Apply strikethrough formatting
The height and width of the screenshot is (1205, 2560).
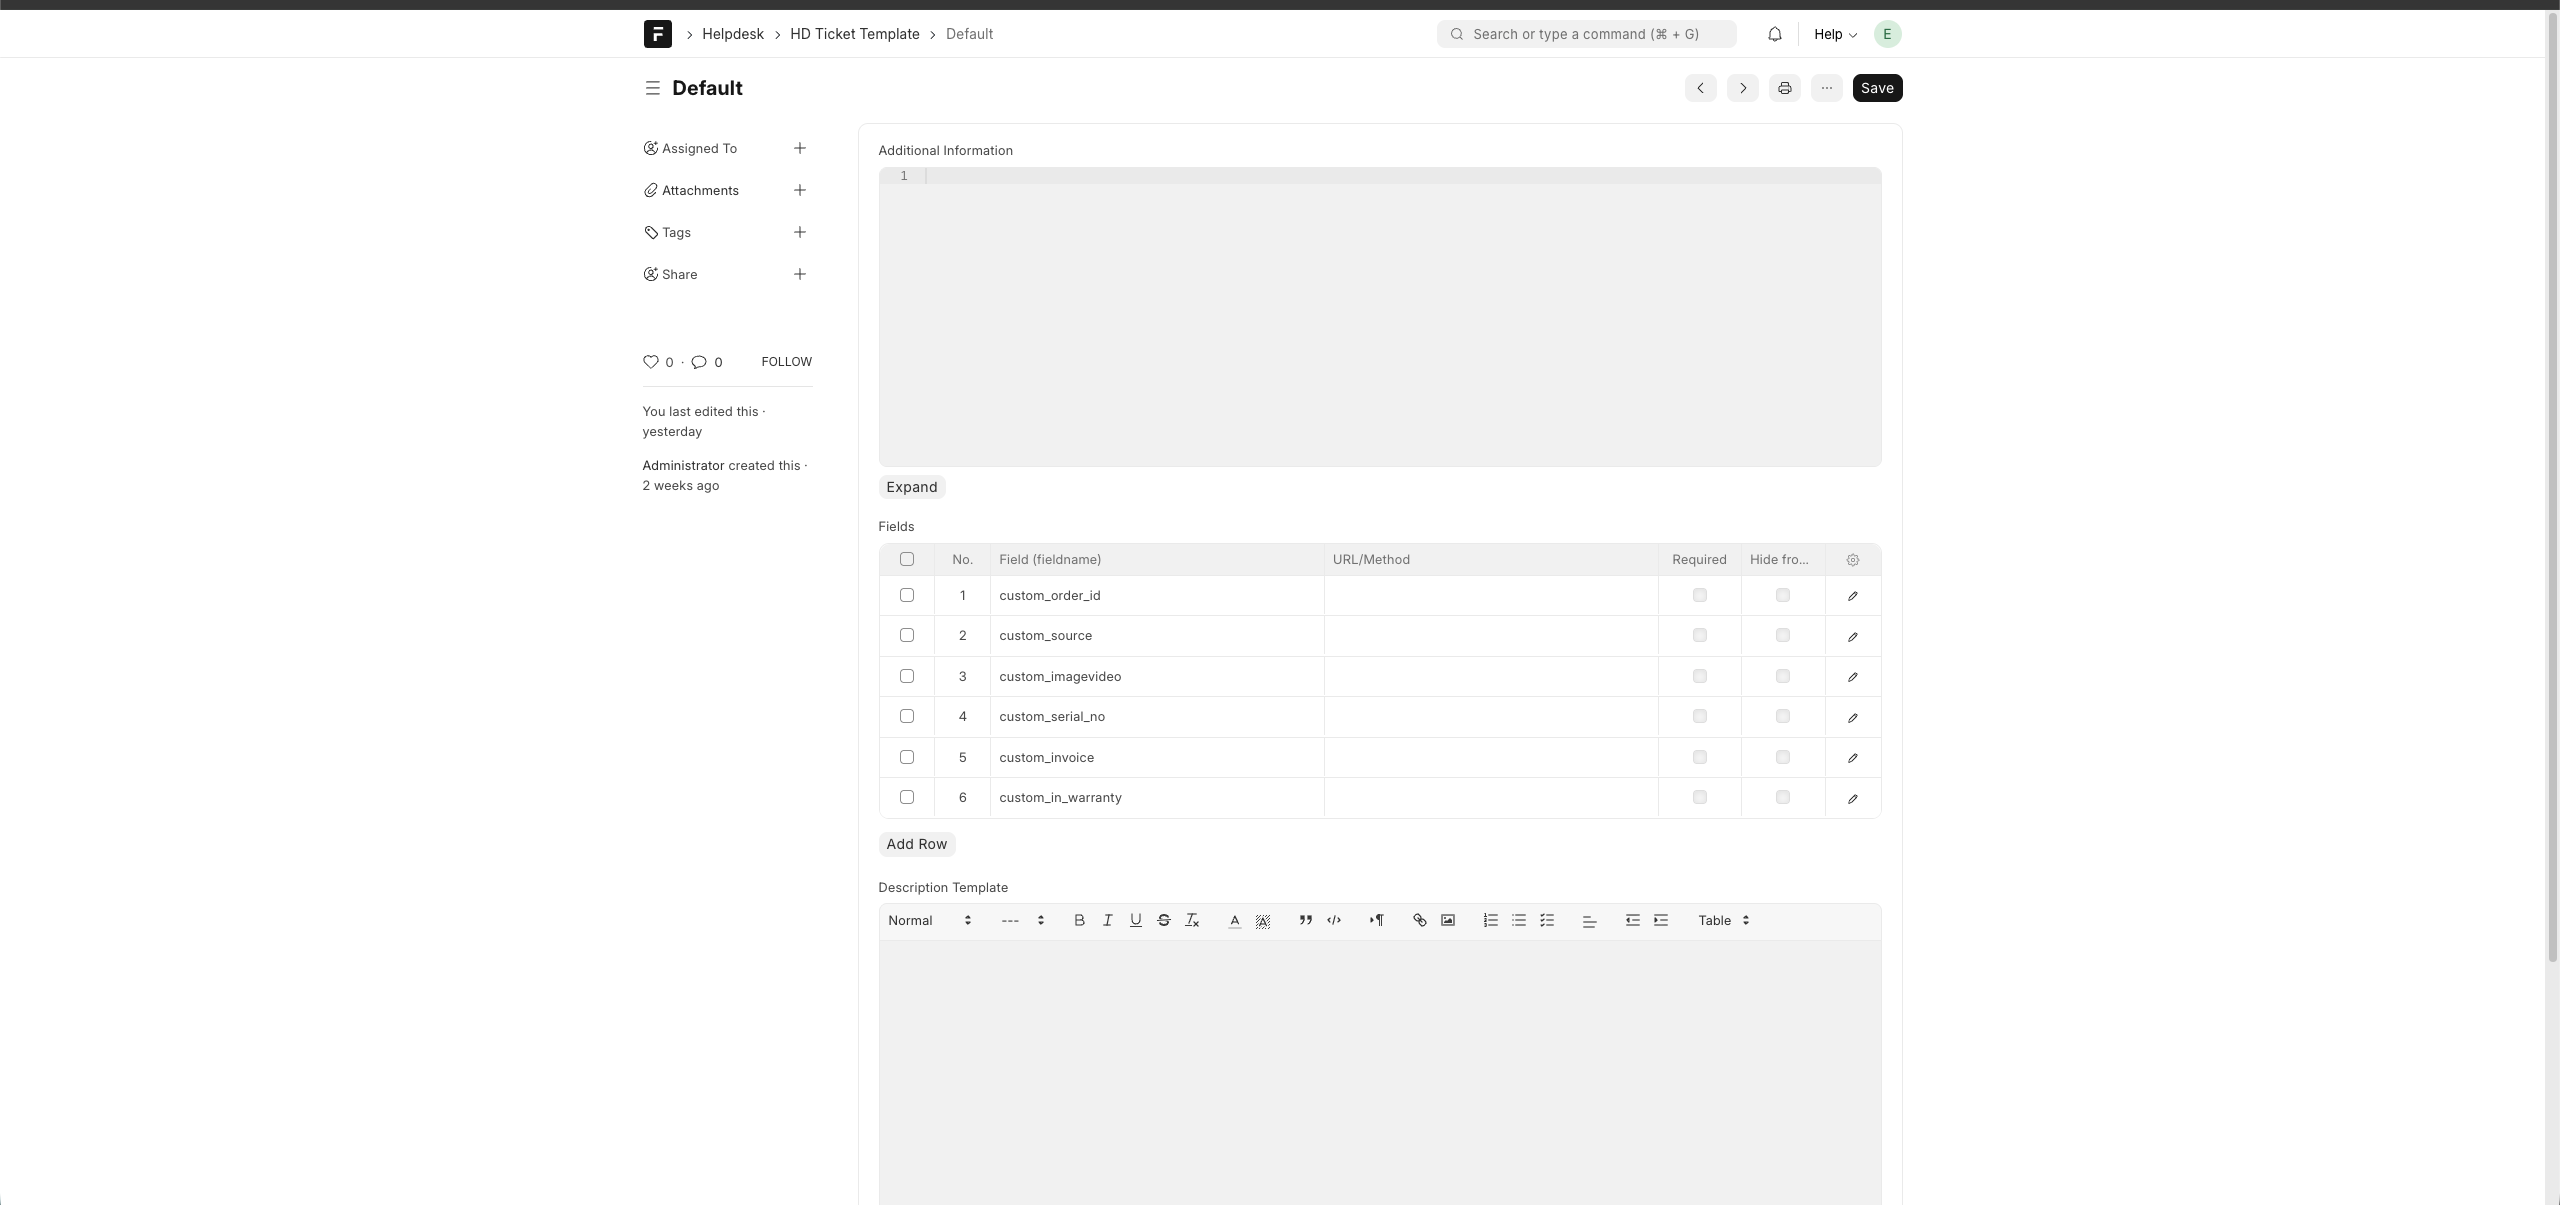(1163, 920)
